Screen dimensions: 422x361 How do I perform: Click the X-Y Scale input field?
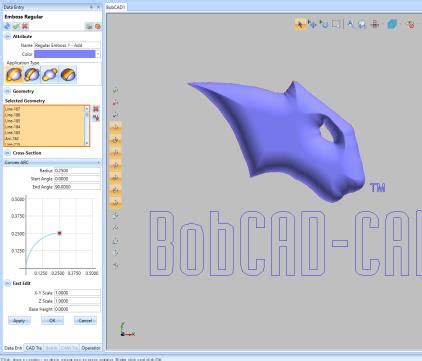(x=77, y=293)
